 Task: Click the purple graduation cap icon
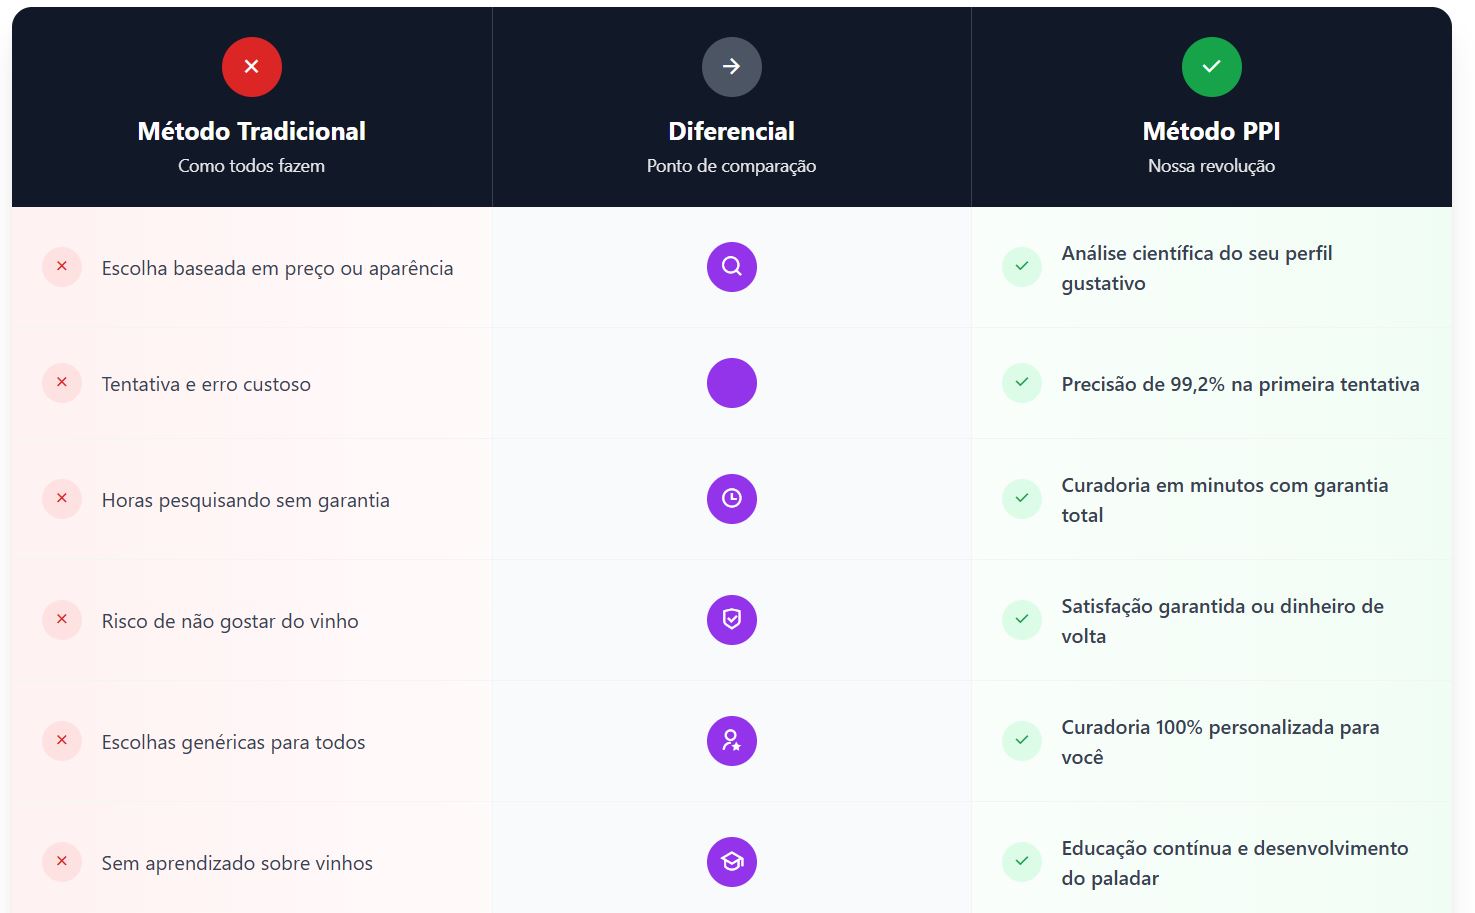732,862
